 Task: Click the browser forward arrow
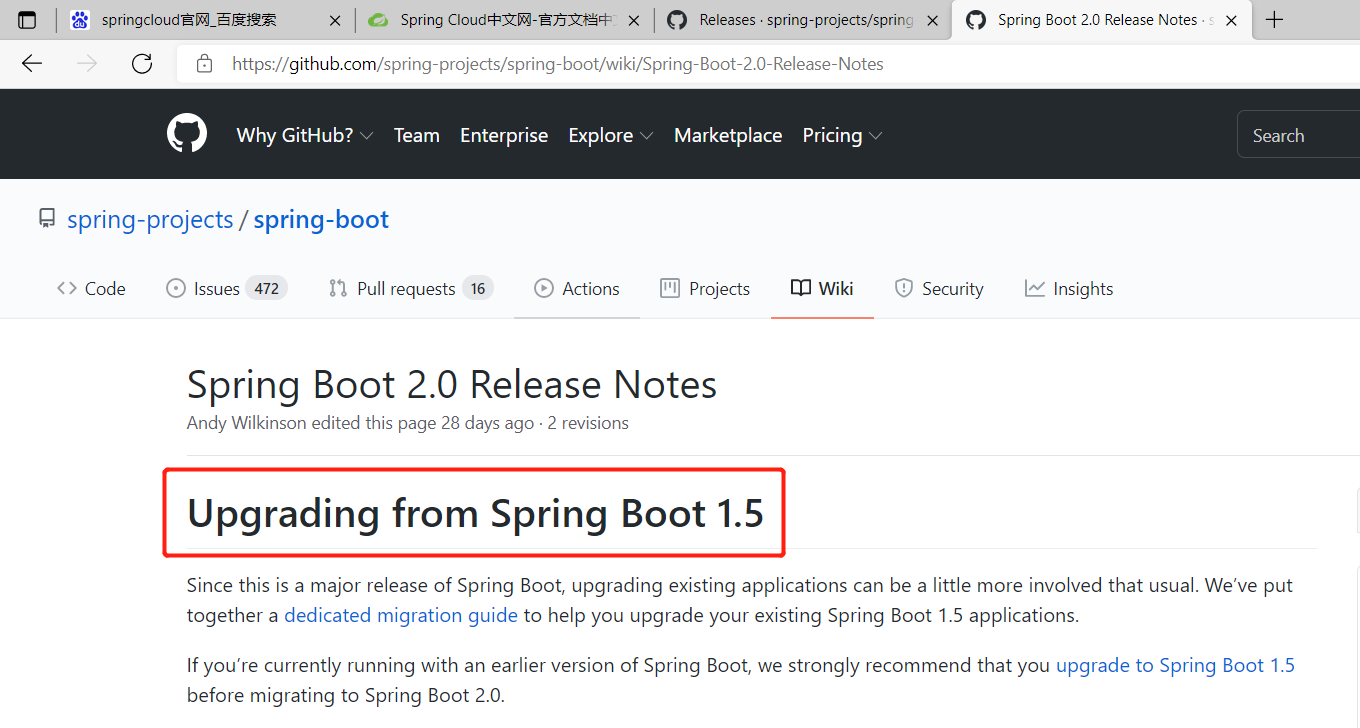pos(87,64)
